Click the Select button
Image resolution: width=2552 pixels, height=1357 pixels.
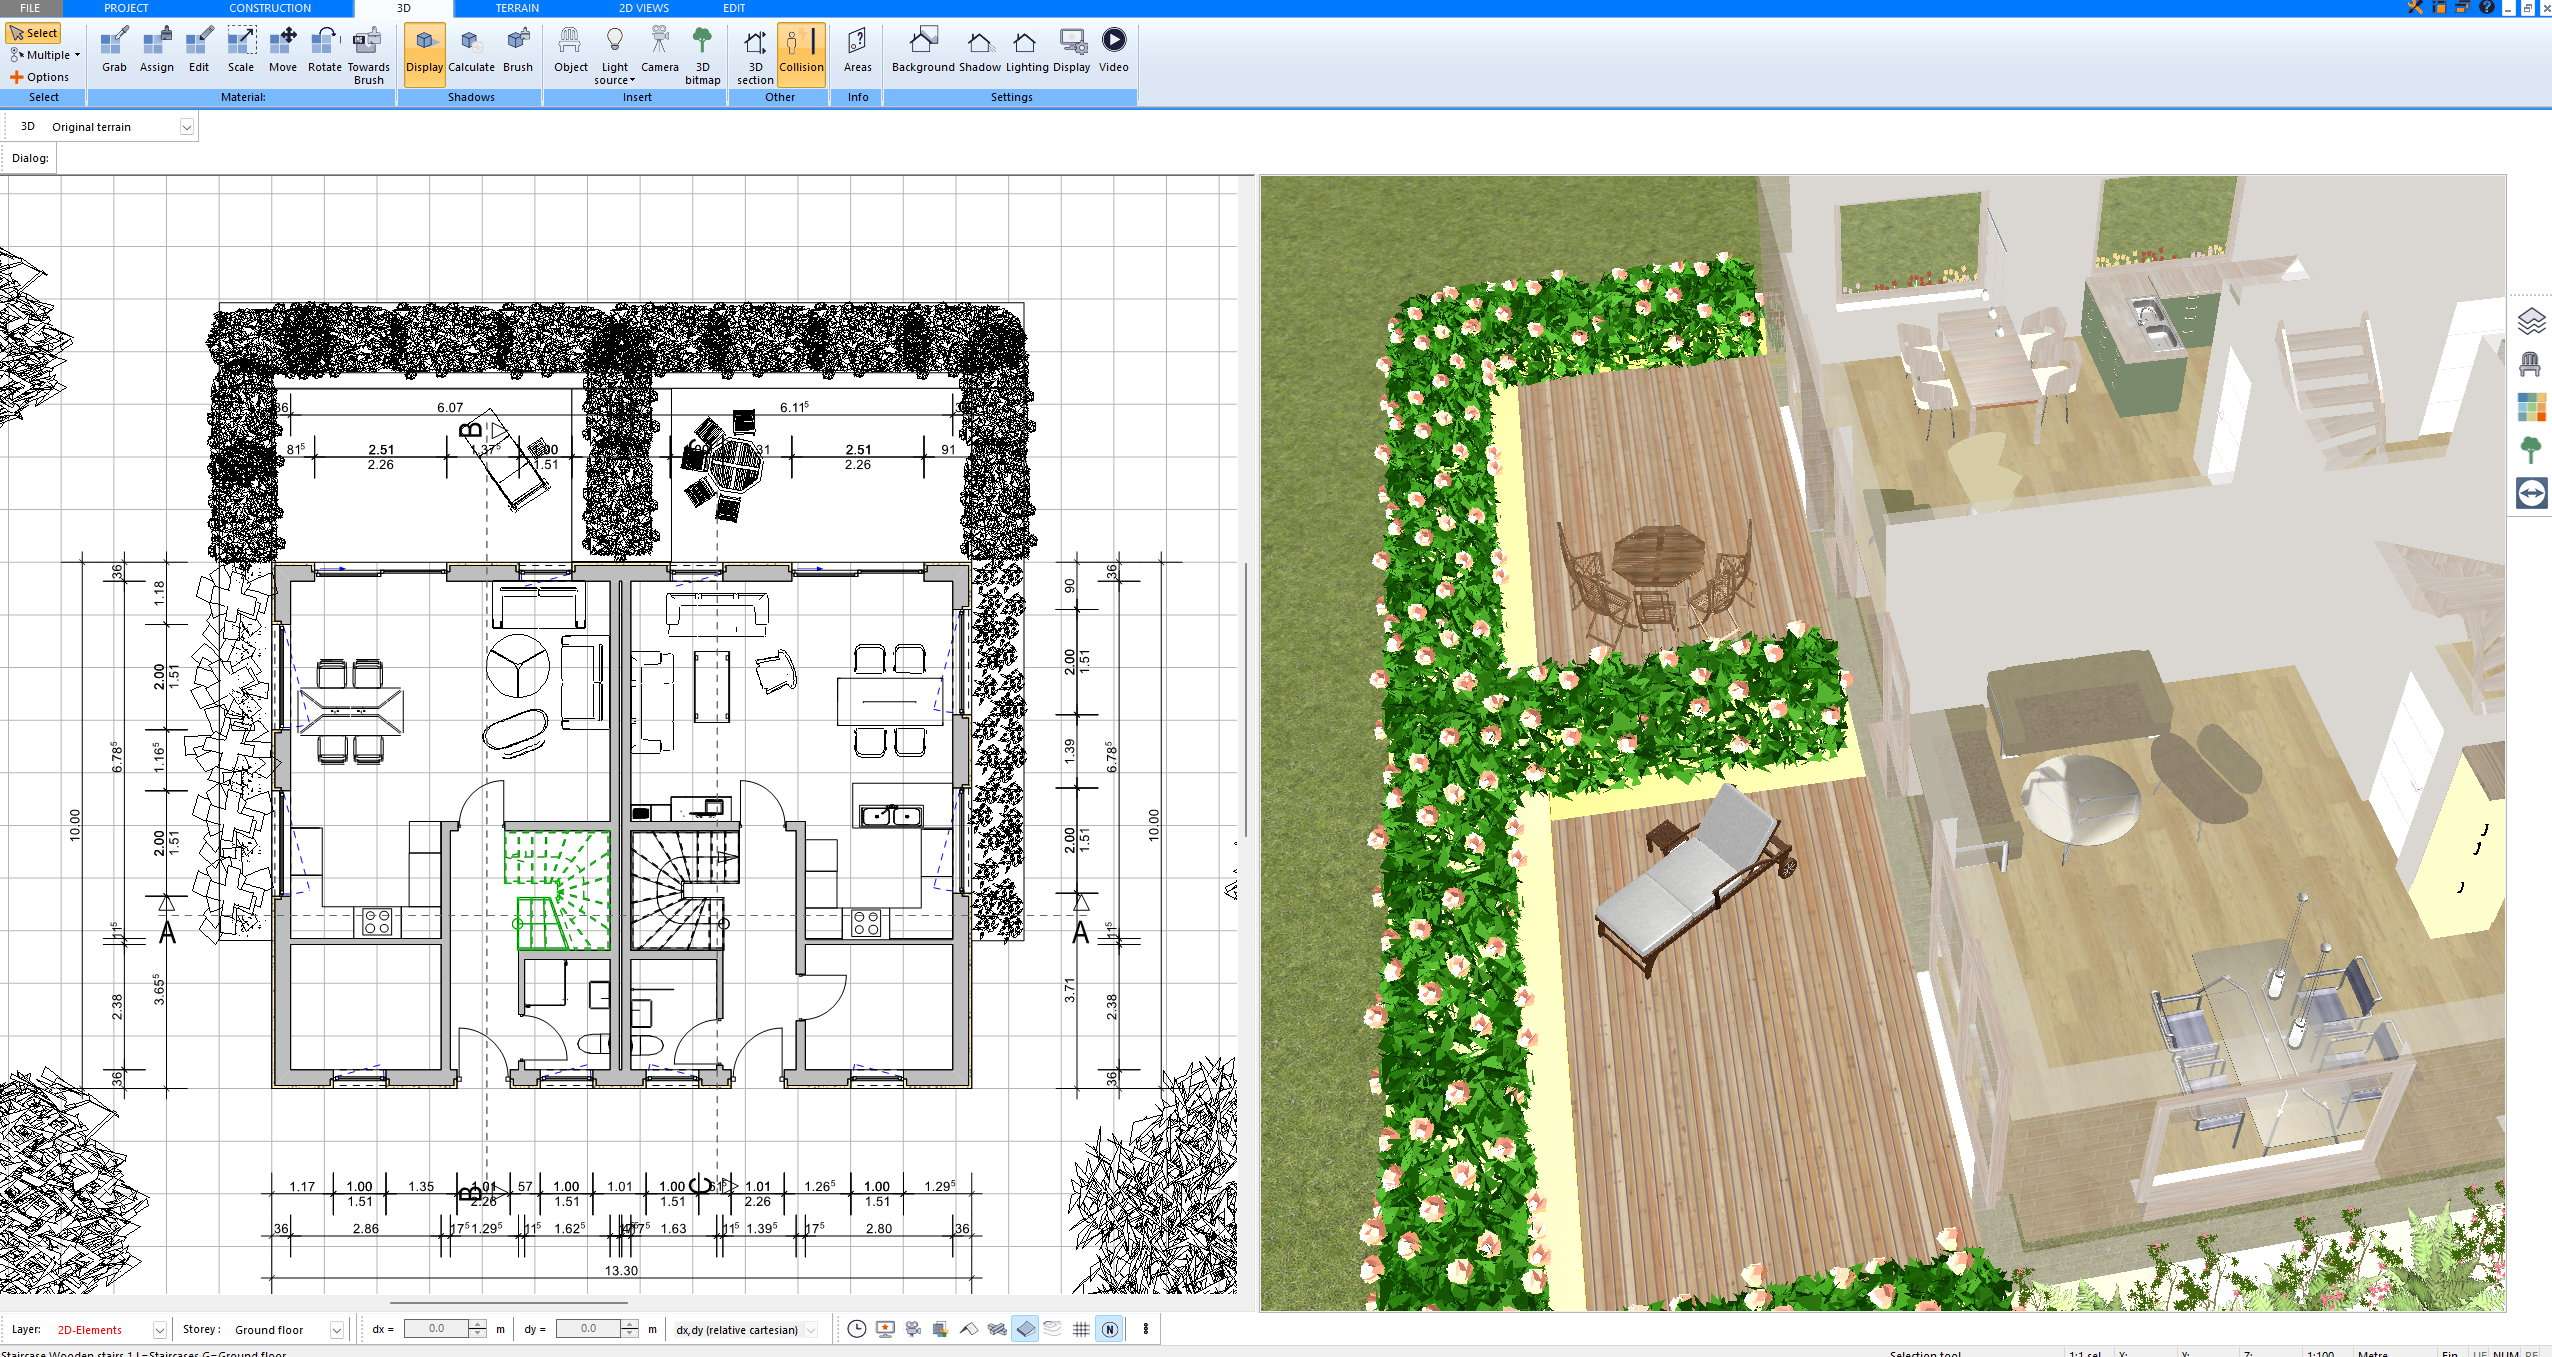34,33
